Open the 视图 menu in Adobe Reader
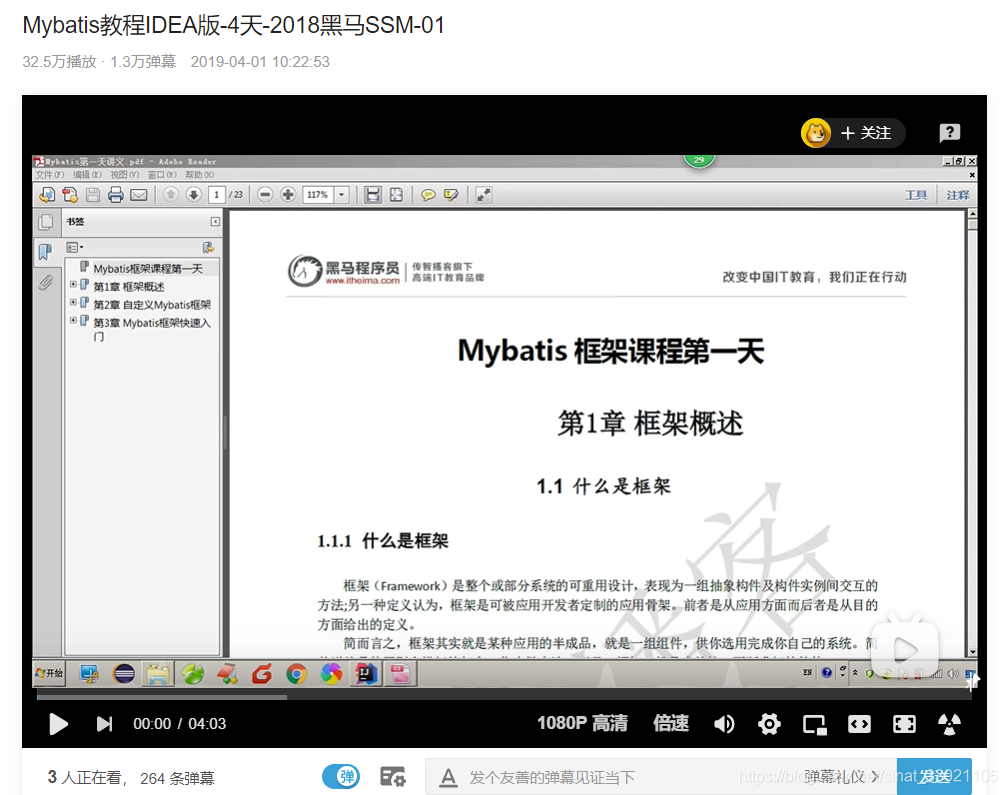Screen dimensions: 1008x795 click(x=125, y=175)
